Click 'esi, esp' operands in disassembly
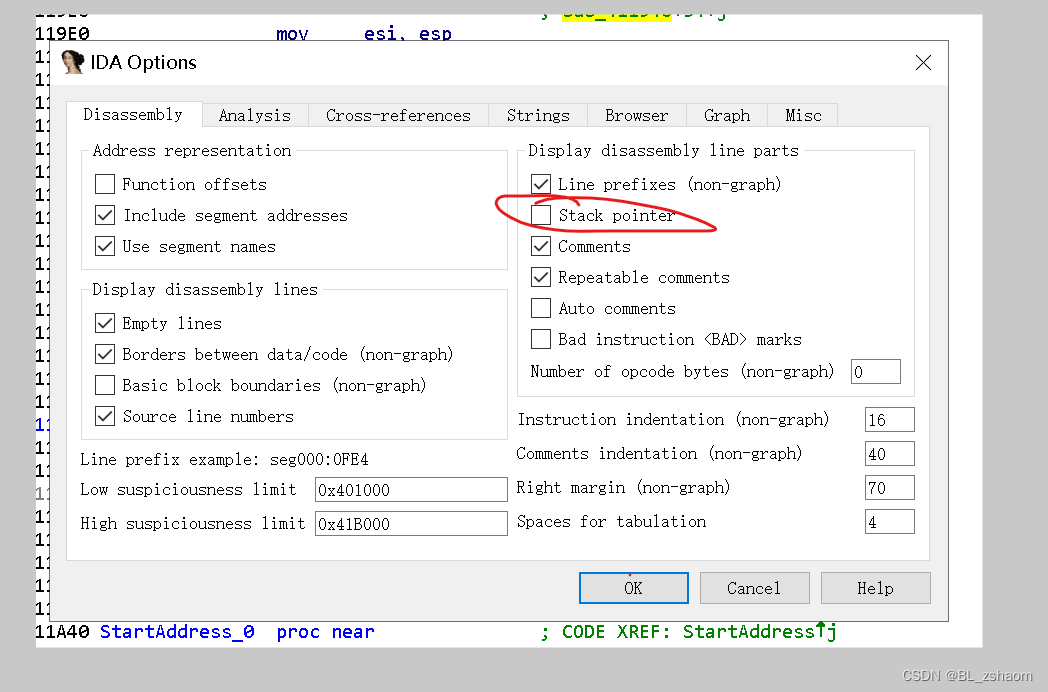The width and height of the screenshot is (1048, 692). click(x=408, y=33)
